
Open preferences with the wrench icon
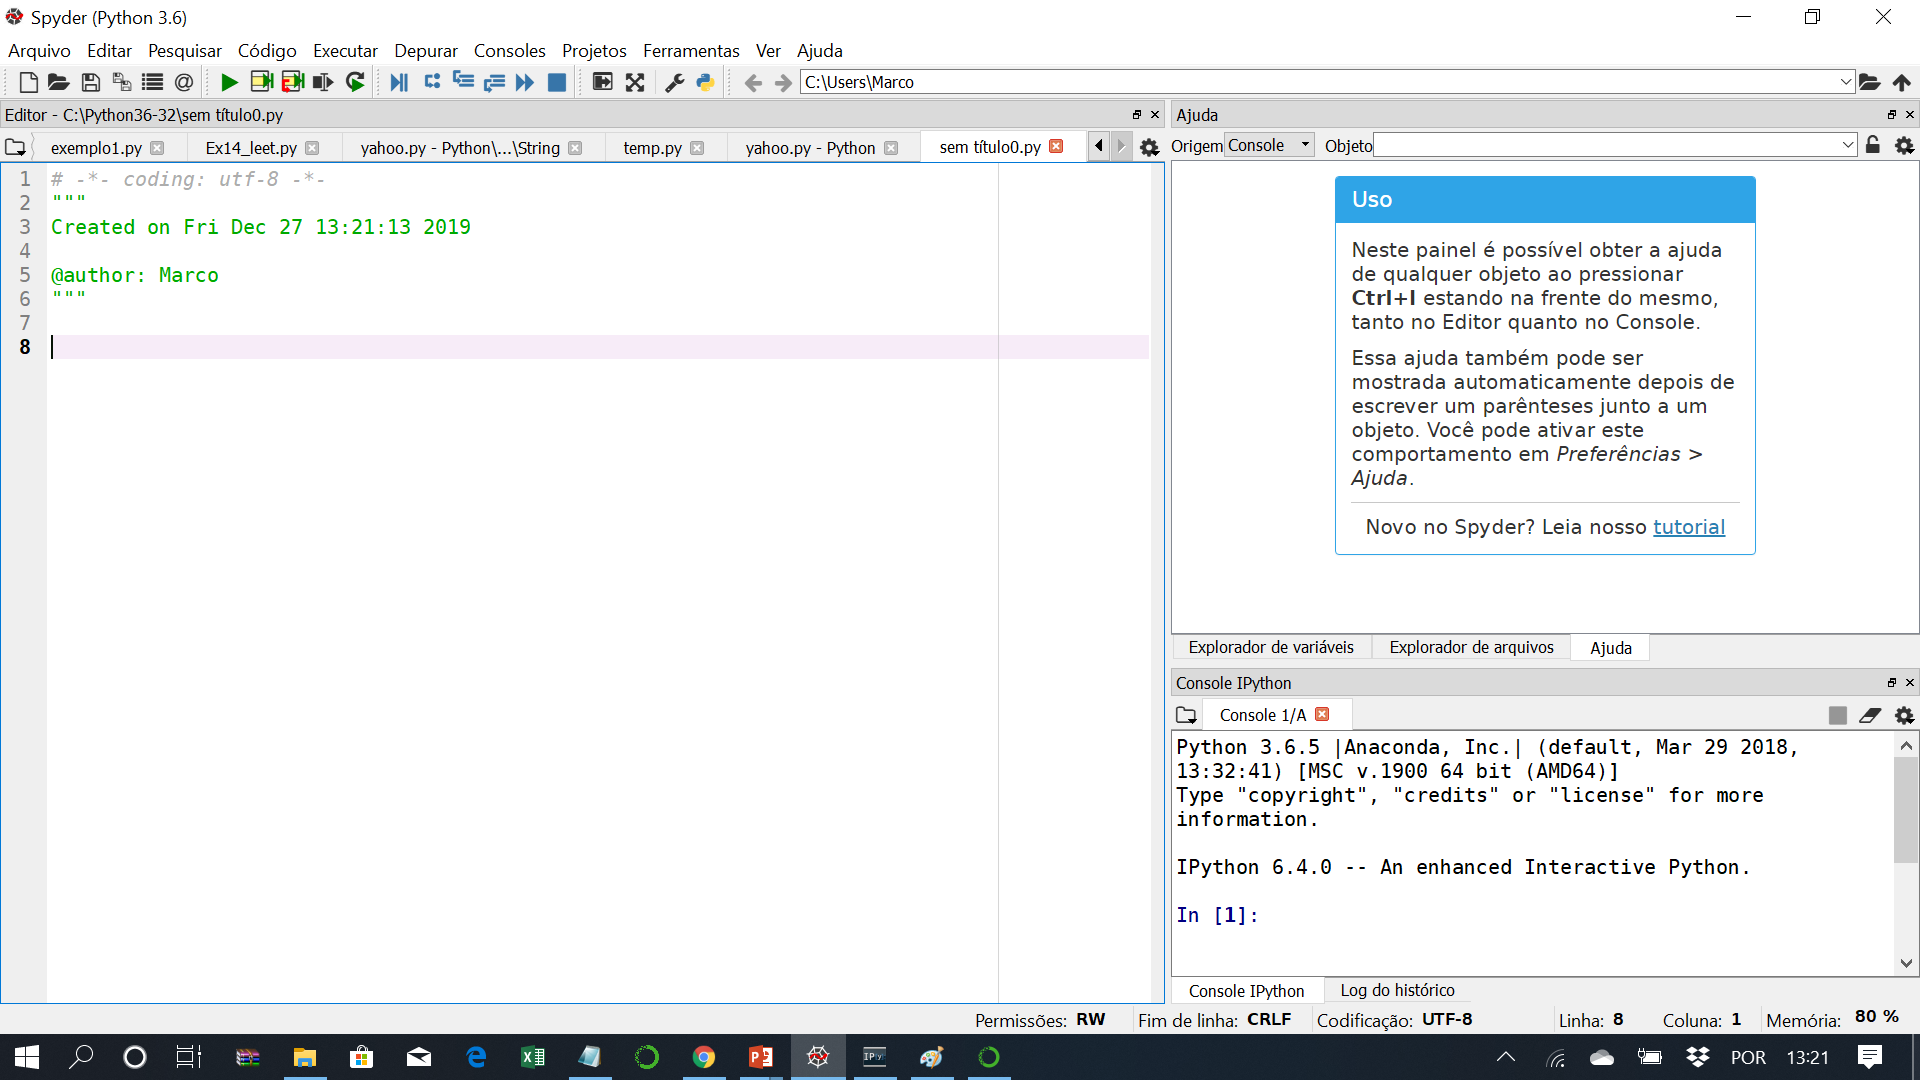675,82
